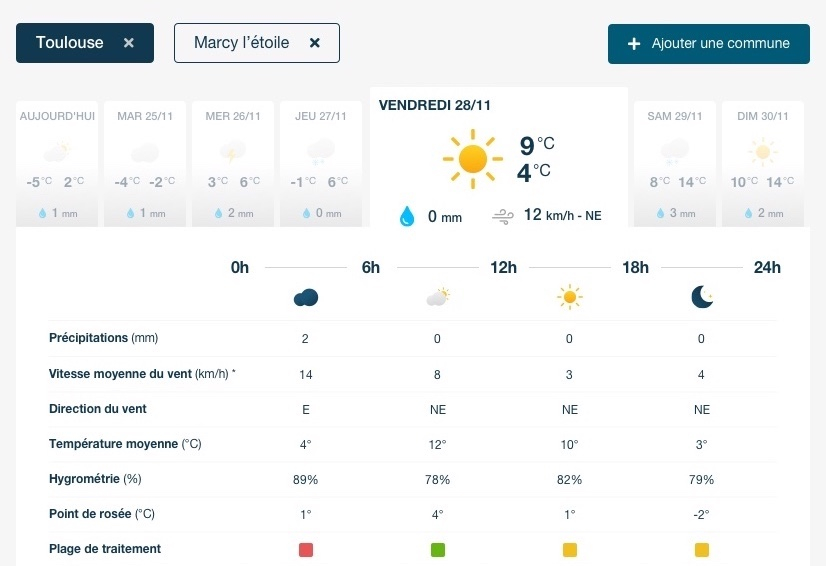The height and width of the screenshot is (566, 826).
Task: Open the DIM 30/11 sunny card
Action: coord(762,164)
